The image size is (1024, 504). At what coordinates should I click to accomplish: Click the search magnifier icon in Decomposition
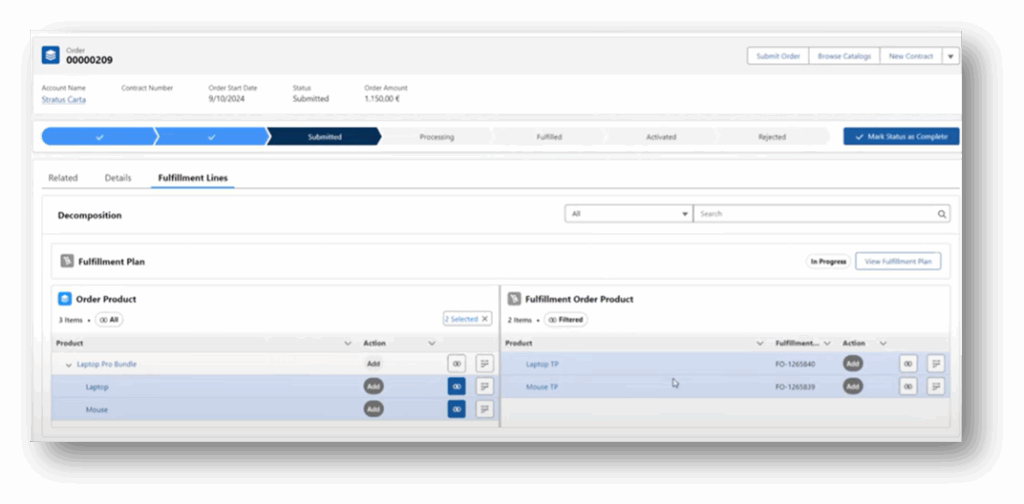(941, 214)
